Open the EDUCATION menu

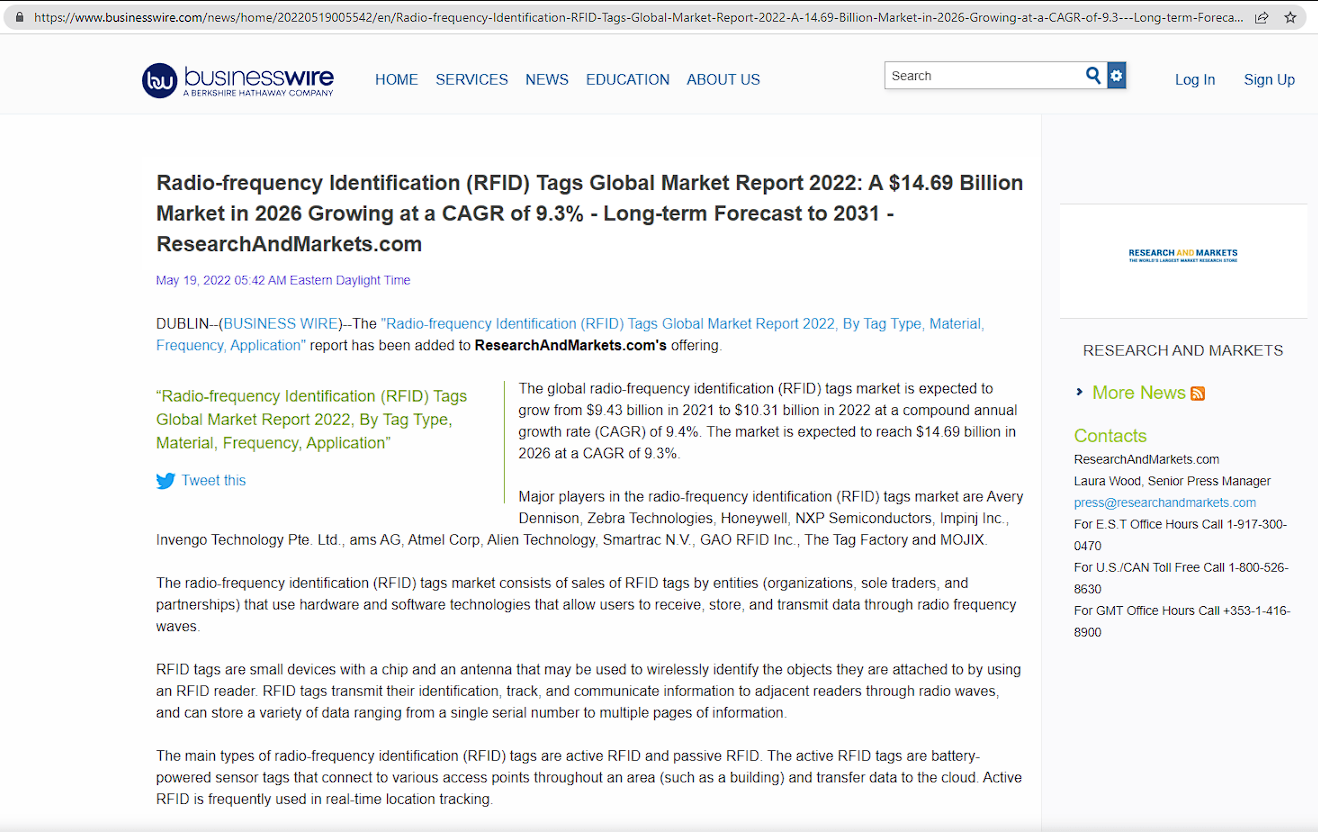tap(628, 80)
